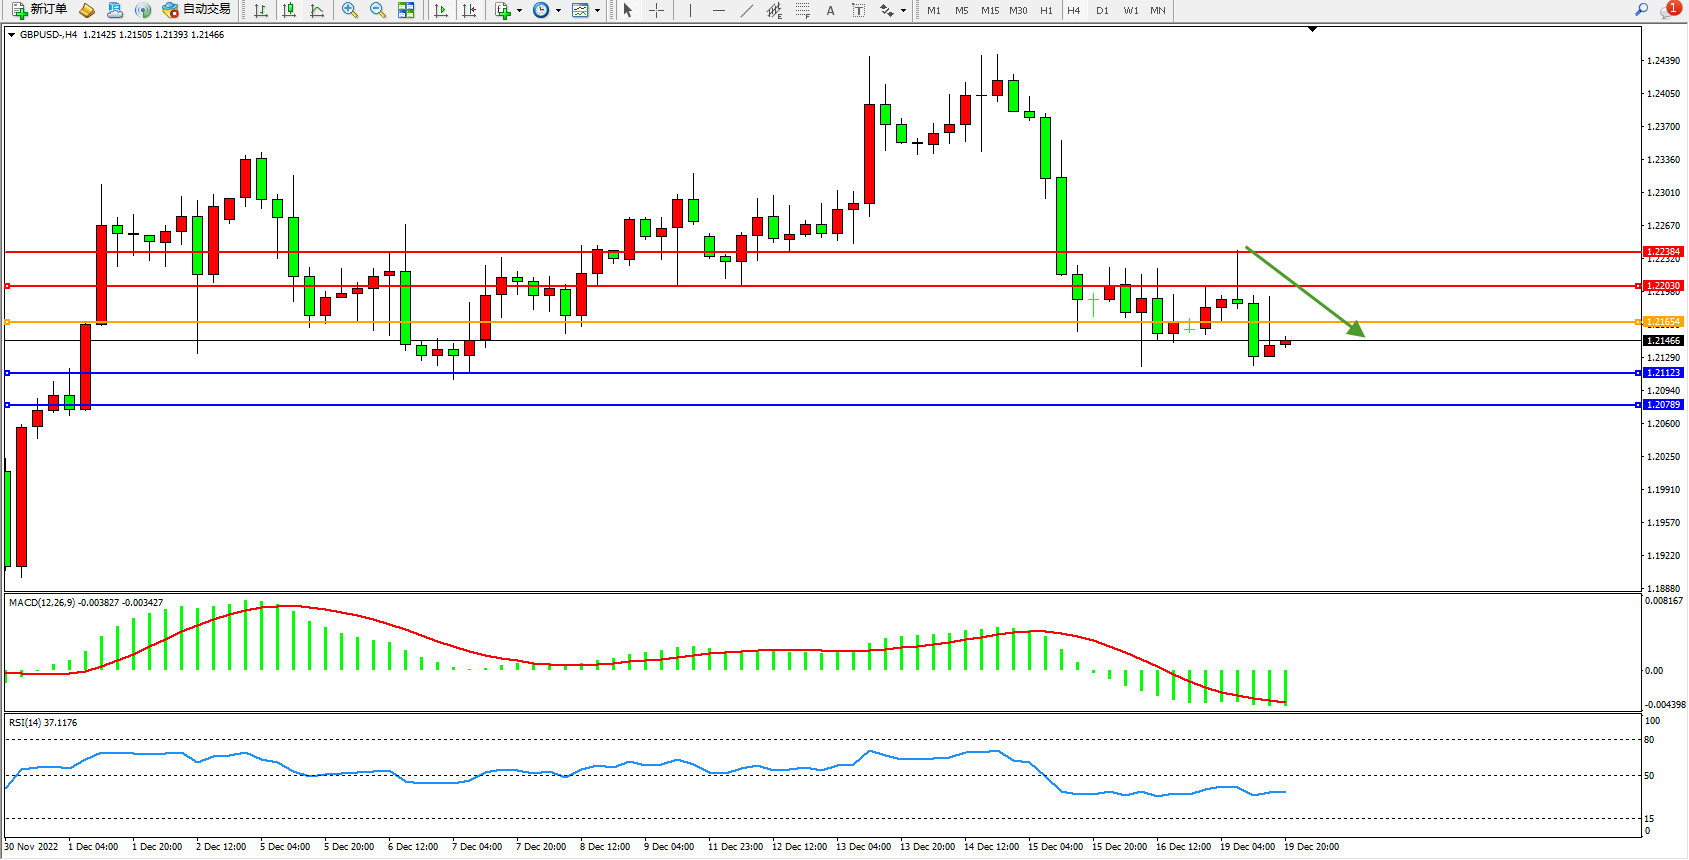Switch chart to candlestick mode
The height and width of the screenshot is (860, 1689).
click(x=289, y=10)
